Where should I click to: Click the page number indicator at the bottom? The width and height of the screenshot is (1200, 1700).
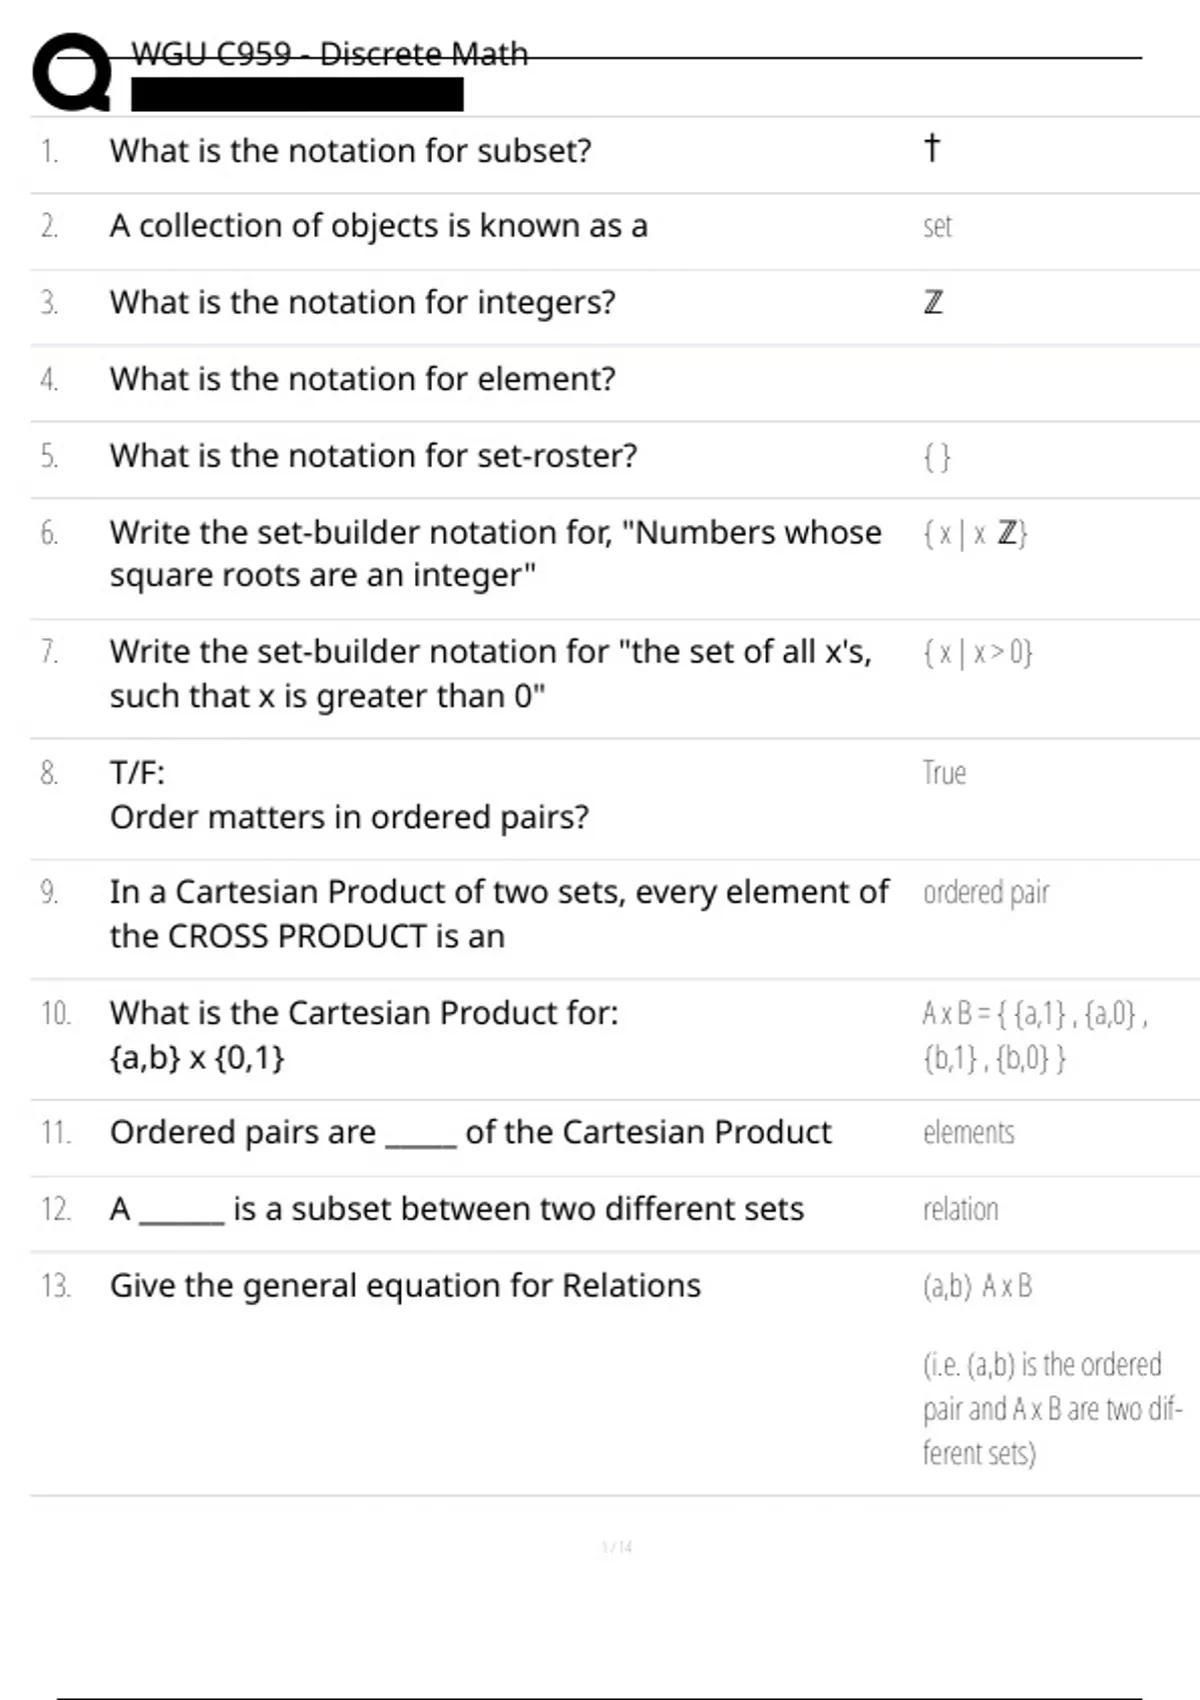click(x=617, y=1547)
